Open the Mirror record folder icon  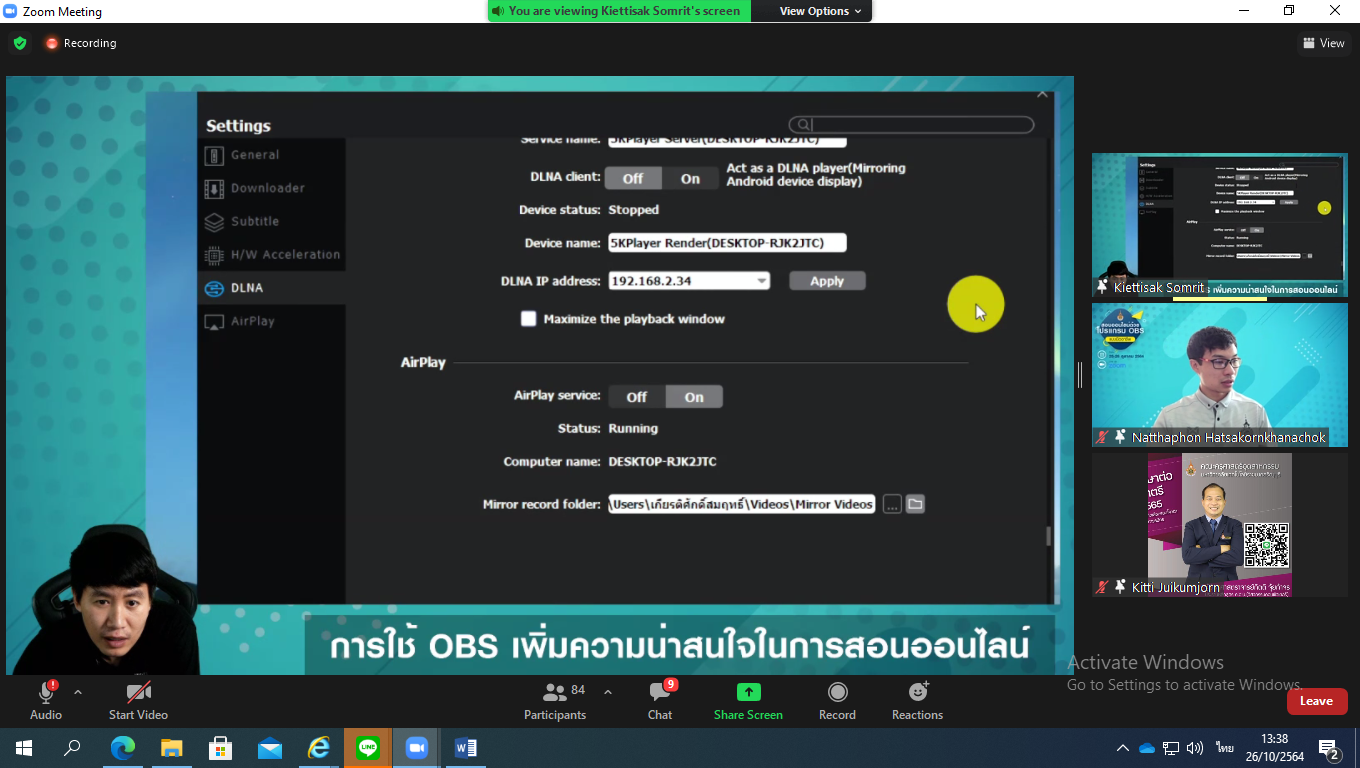[x=915, y=504]
